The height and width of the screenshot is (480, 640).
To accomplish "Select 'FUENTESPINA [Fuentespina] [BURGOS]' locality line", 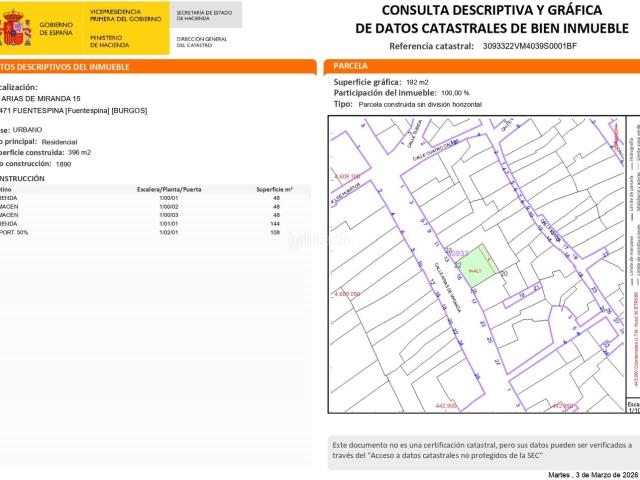I will click(x=80, y=111).
